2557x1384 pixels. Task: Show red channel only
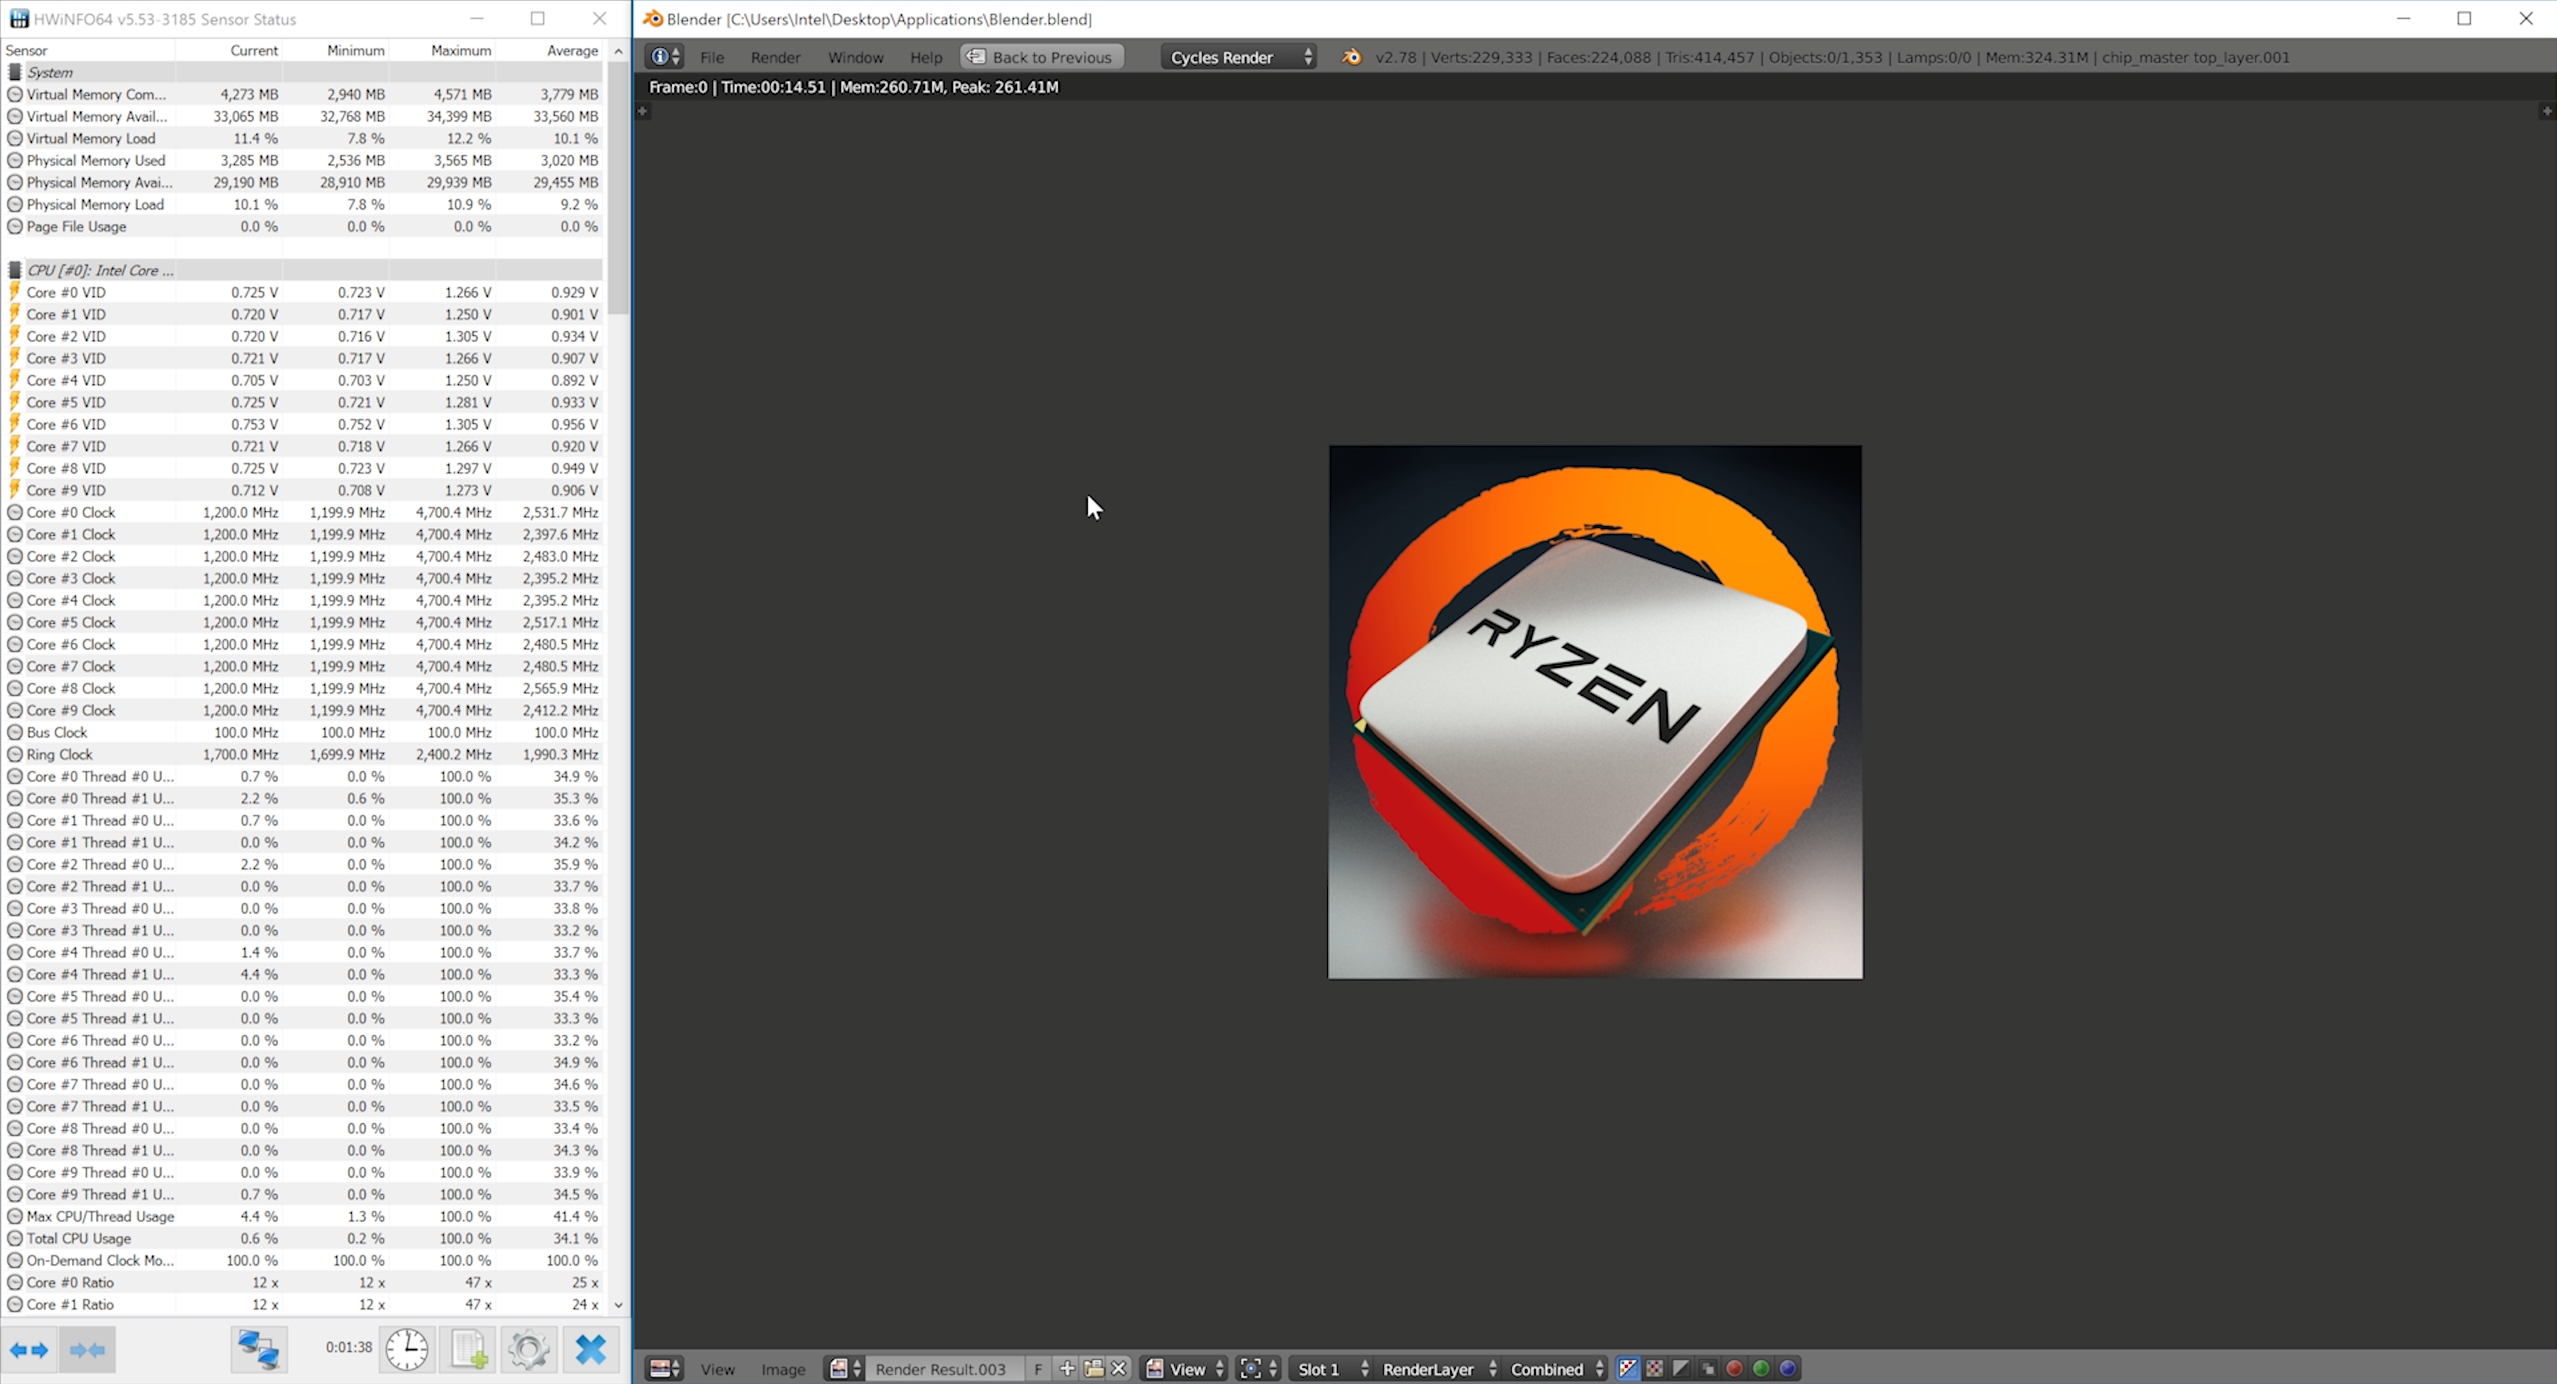[x=1734, y=1369]
